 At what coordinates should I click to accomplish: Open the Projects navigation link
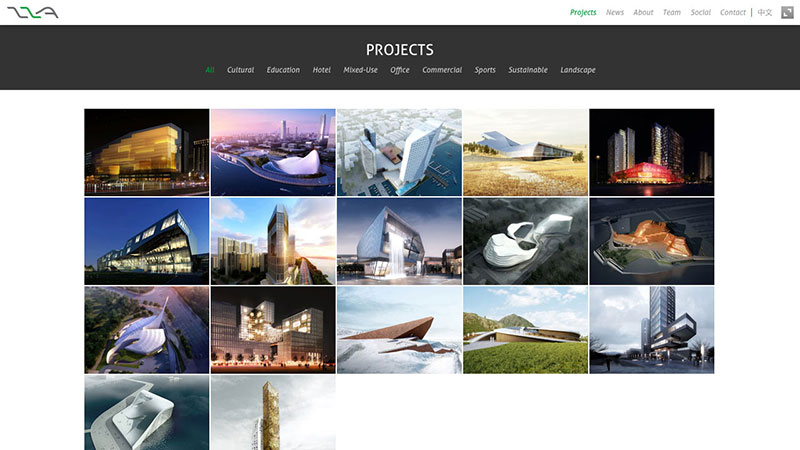click(x=583, y=12)
